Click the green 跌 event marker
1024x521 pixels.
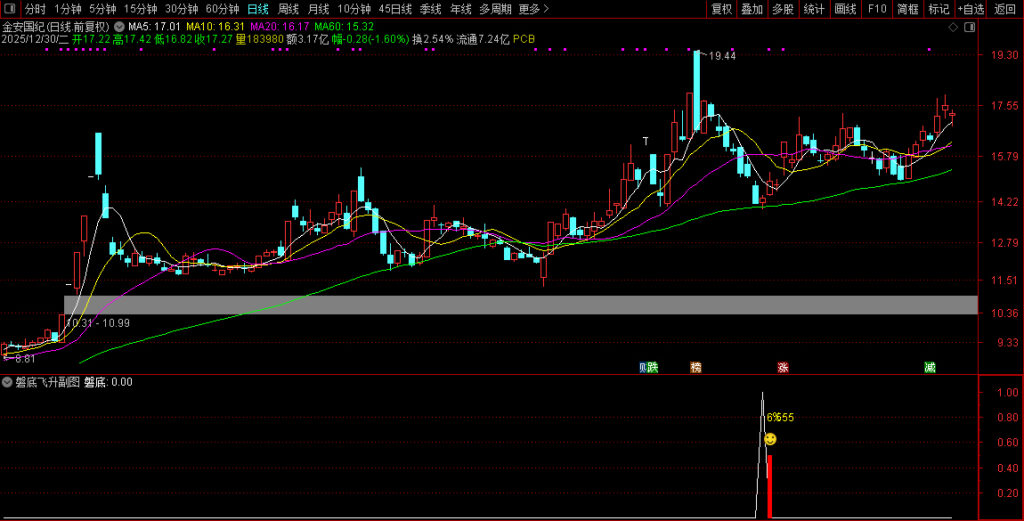pyautogui.click(x=652, y=367)
